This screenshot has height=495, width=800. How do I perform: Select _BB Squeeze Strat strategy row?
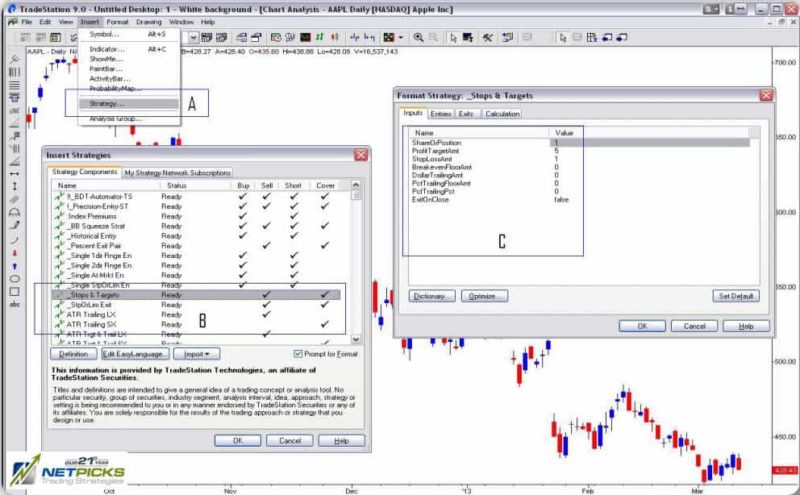(x=196, y=226)
